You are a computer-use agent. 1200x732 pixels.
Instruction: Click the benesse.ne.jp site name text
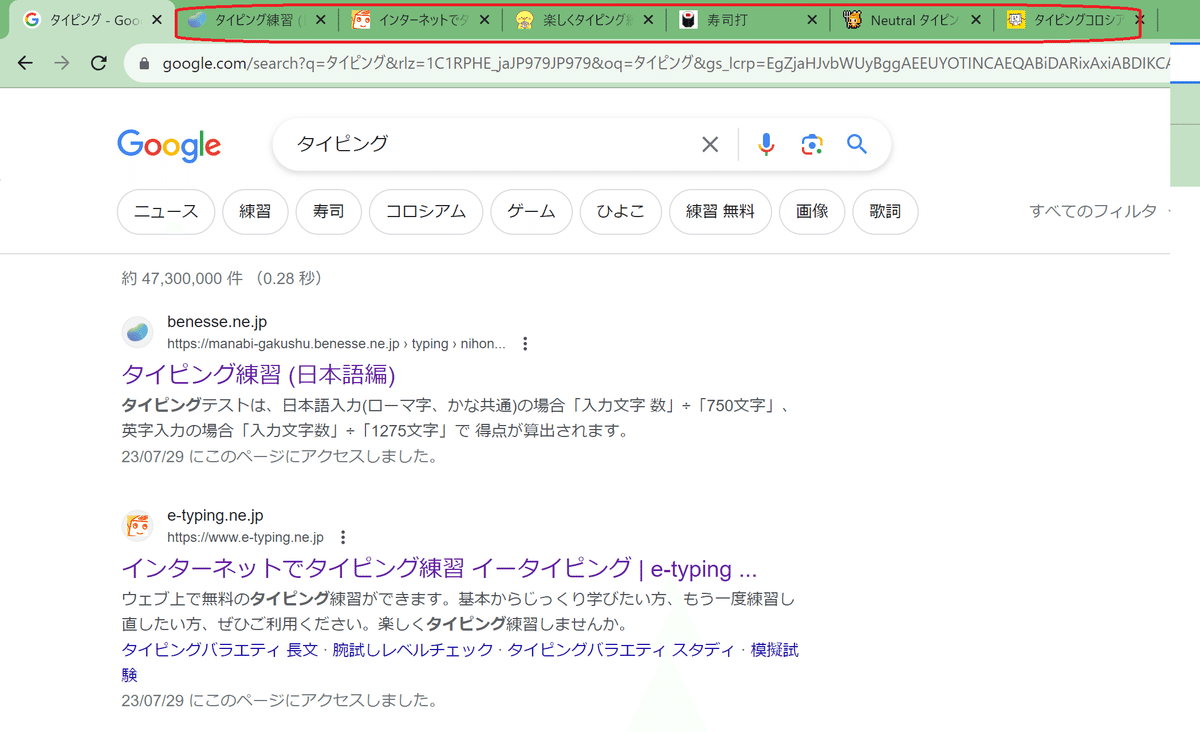217,322
